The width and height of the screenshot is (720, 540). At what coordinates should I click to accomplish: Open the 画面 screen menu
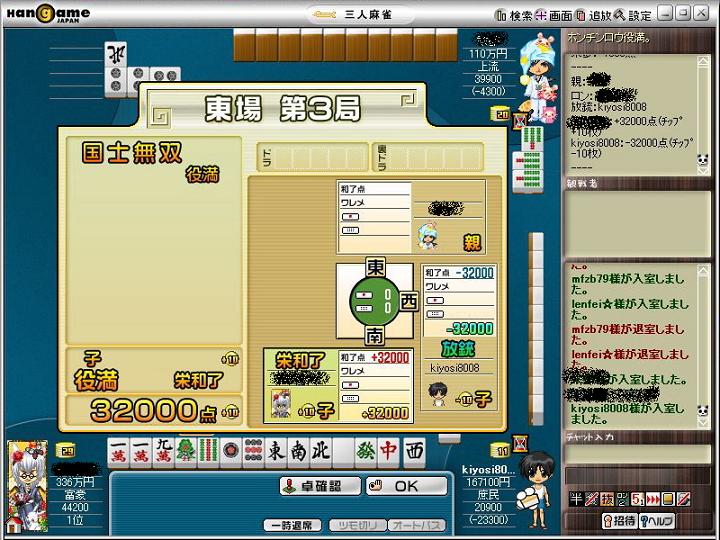pyautogui.click(x=554, y=15)
